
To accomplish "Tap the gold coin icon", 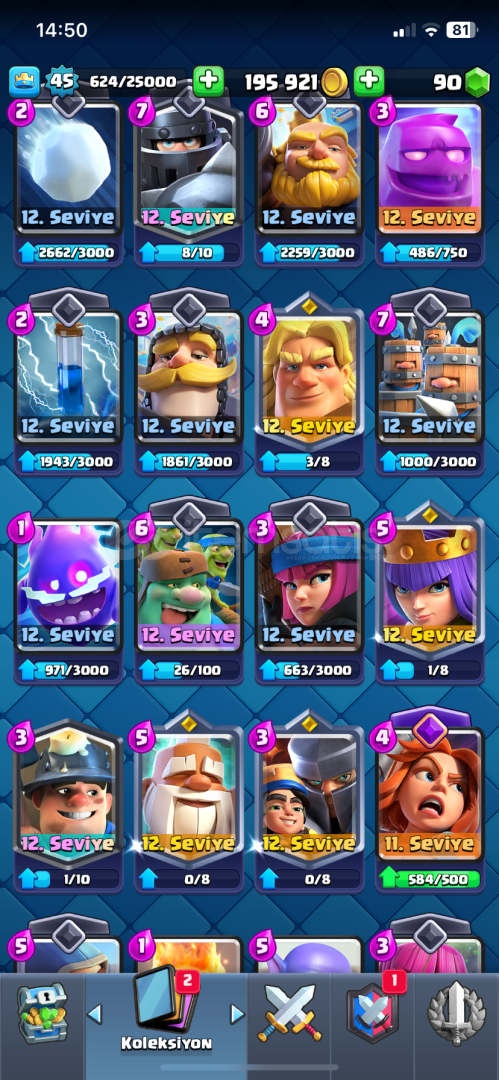I will 335,82.
